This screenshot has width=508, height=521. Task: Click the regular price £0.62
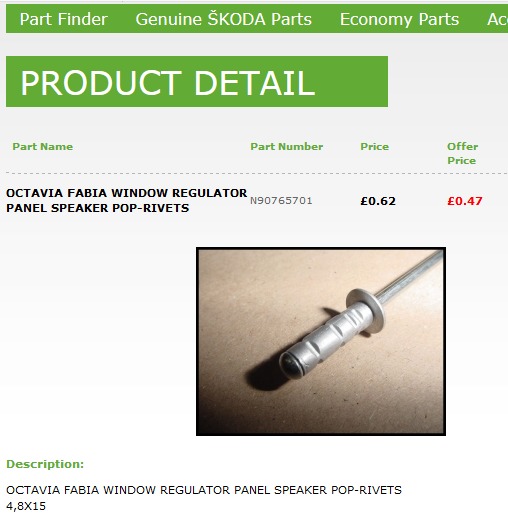[x=378, y=201]
